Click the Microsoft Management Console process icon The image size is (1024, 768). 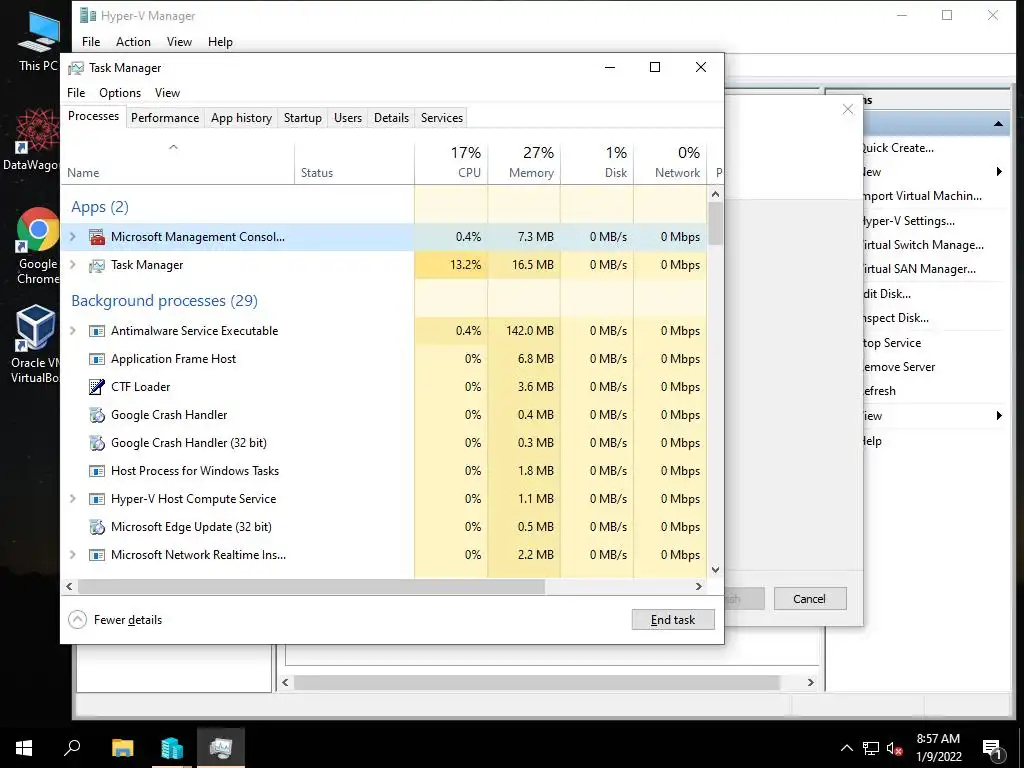[97, 237]
